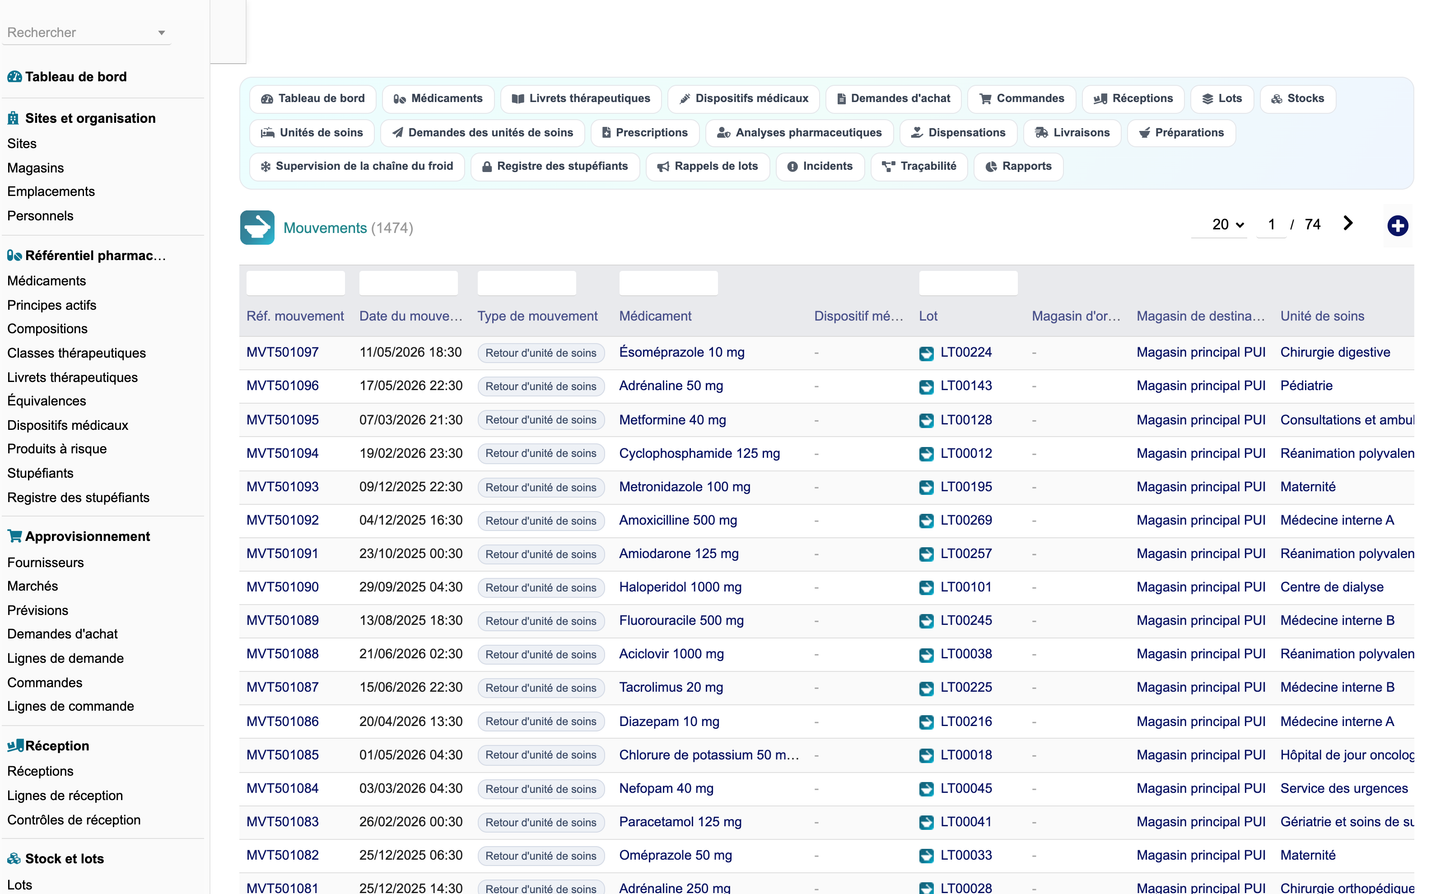Open Demandes d'achat toolbar tab
1445x894 pixels.
[894, 99]
